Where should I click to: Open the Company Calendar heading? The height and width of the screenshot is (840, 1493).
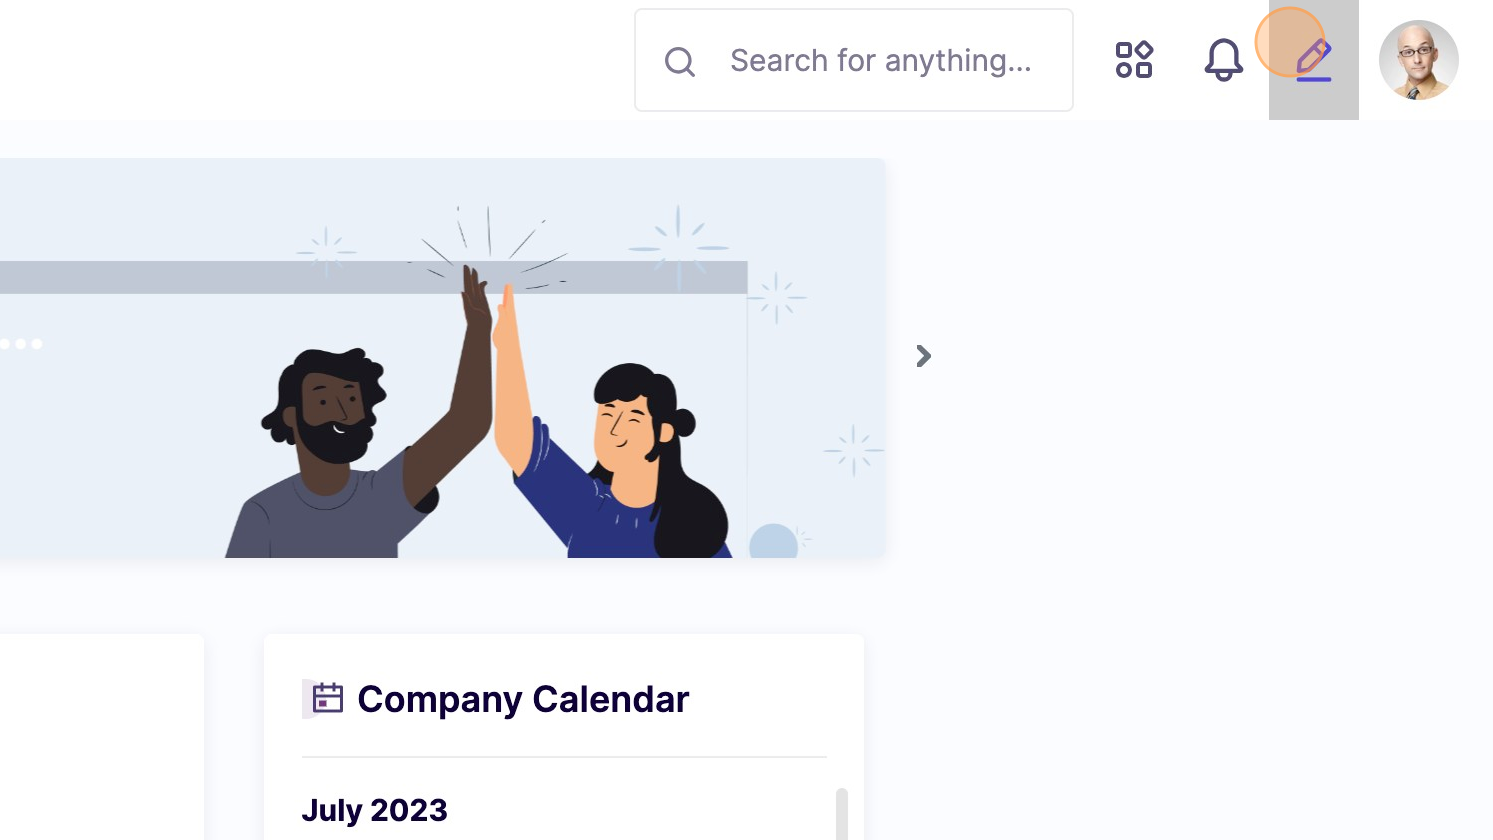(x=523, y=699)
